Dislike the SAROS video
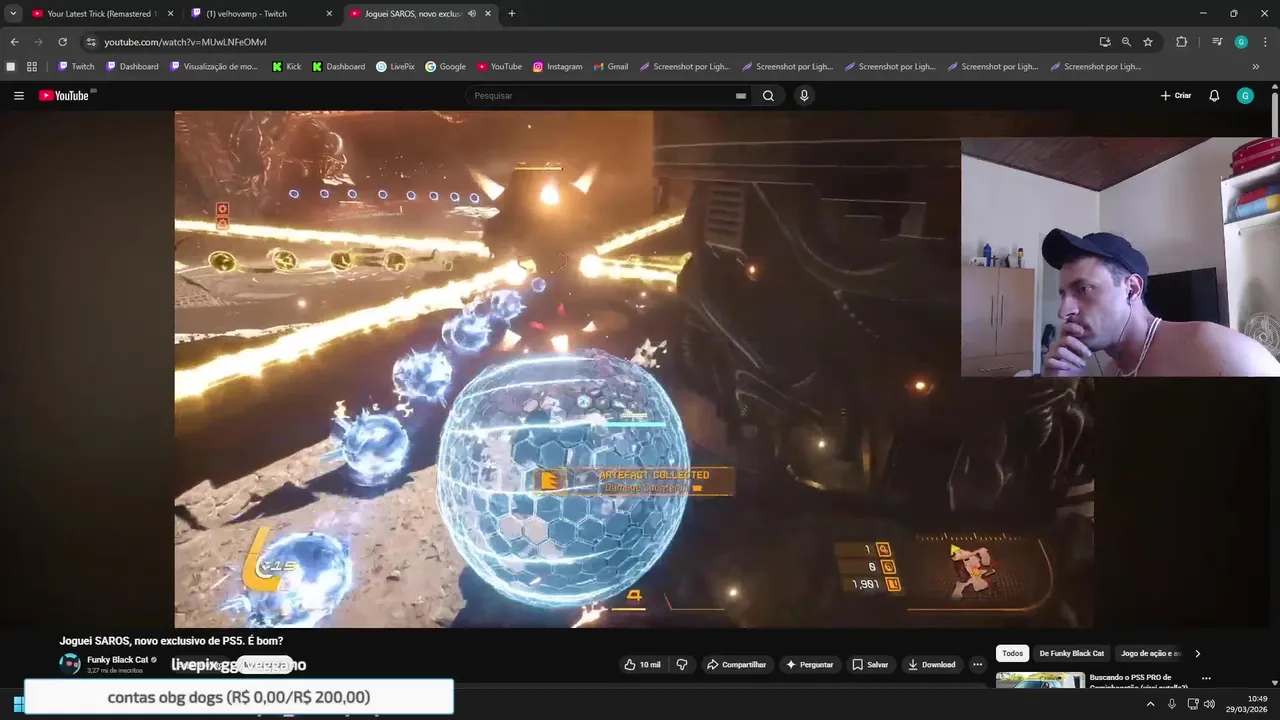Screen dimensions: 1280x720 pyautogui.click(x=682, y=665)
